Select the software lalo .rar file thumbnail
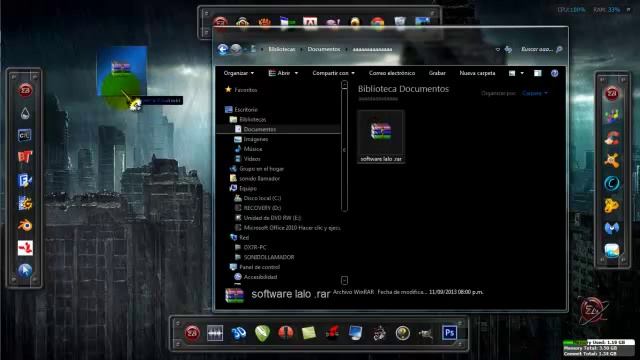Viewport: 640px width, 360px height. 381,137
